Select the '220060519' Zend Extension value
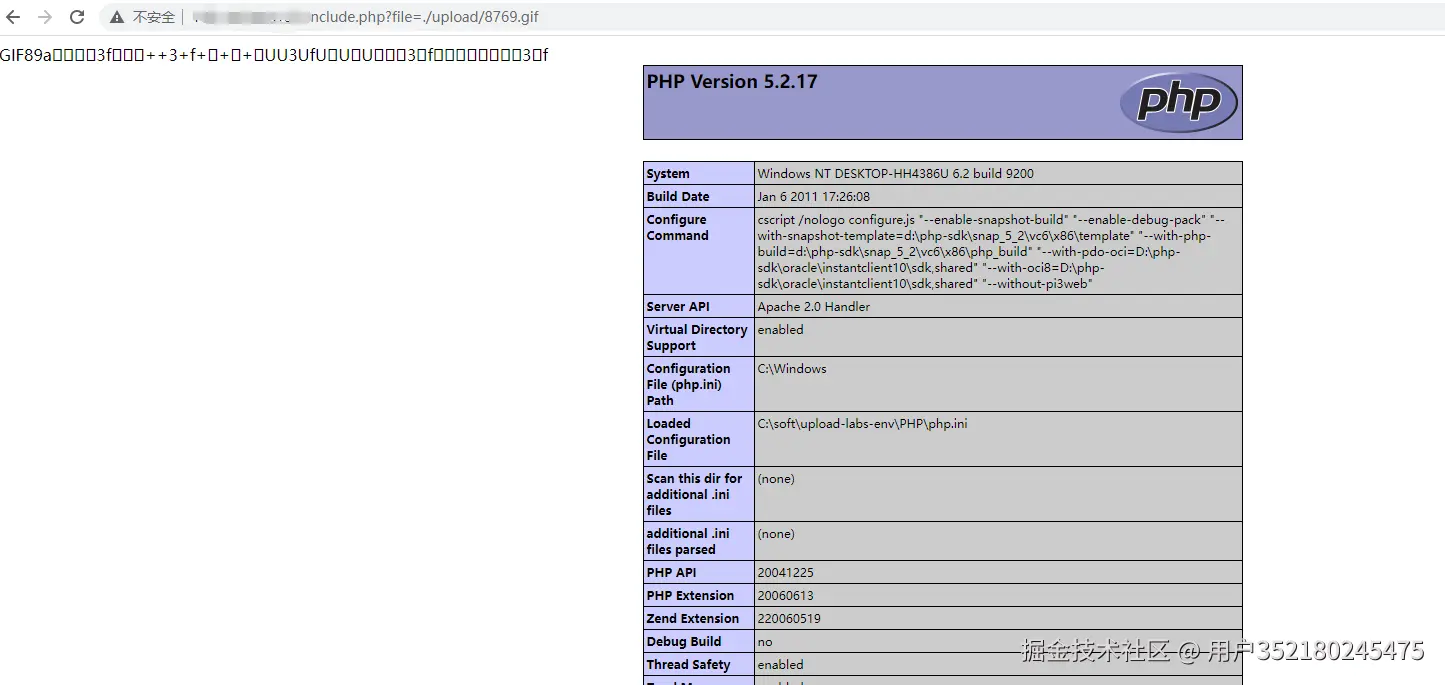1445x685 pixels. point(789,619)
